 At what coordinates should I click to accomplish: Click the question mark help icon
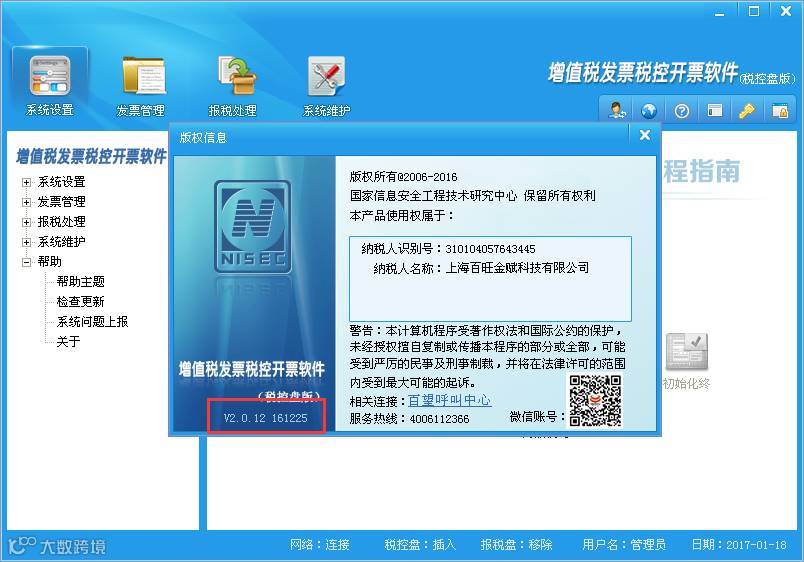coord(681,110)
